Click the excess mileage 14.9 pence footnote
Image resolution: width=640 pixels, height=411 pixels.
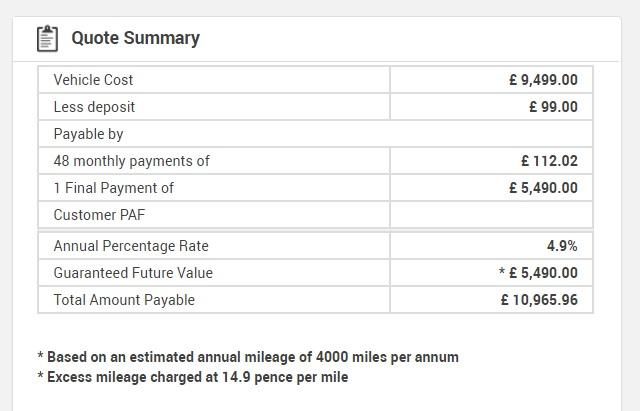tap(193, 377)
